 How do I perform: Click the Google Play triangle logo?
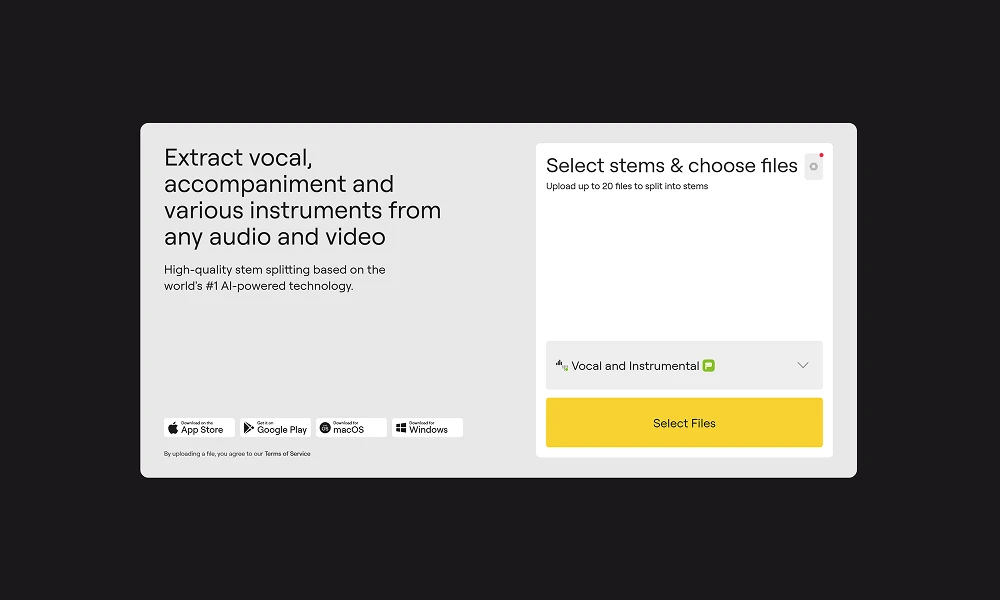click(x=249, y=428)
